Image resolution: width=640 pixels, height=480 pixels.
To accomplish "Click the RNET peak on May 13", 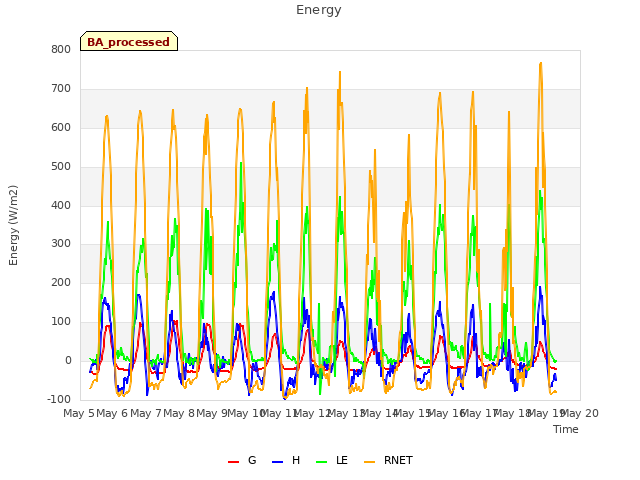I will [340, 72].
